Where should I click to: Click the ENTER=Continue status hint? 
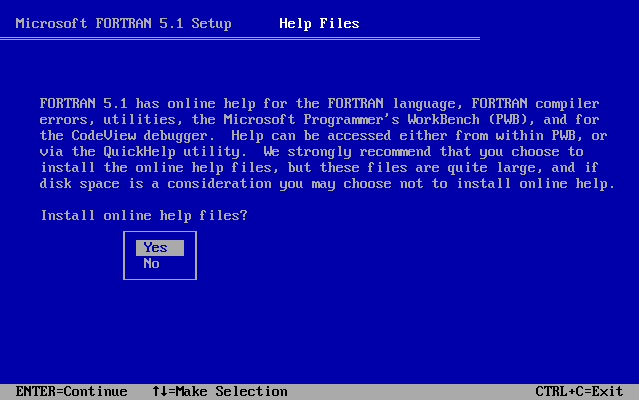click(71, 391)
